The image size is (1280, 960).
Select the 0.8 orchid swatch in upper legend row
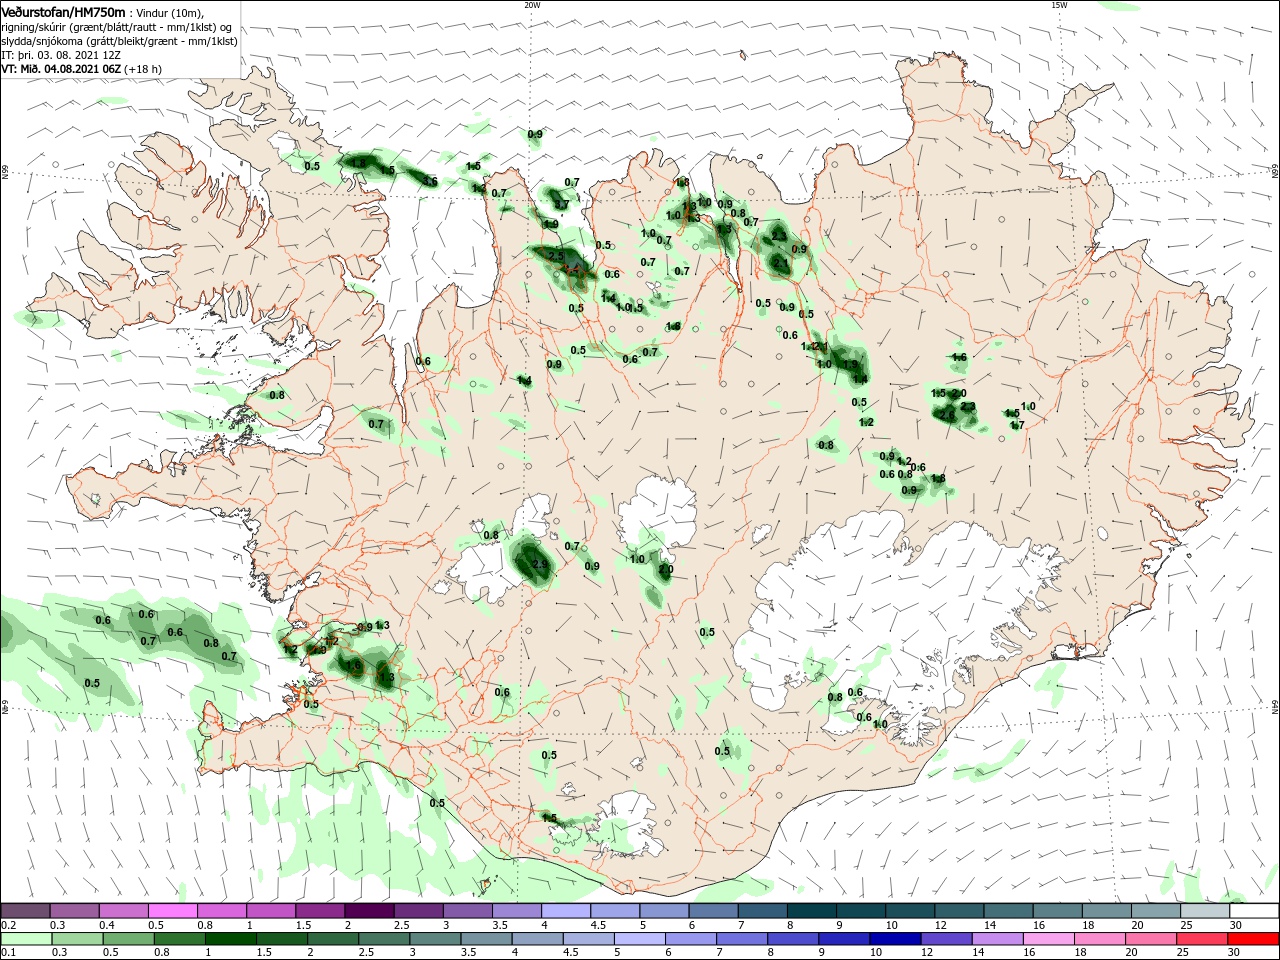point(222,911)
